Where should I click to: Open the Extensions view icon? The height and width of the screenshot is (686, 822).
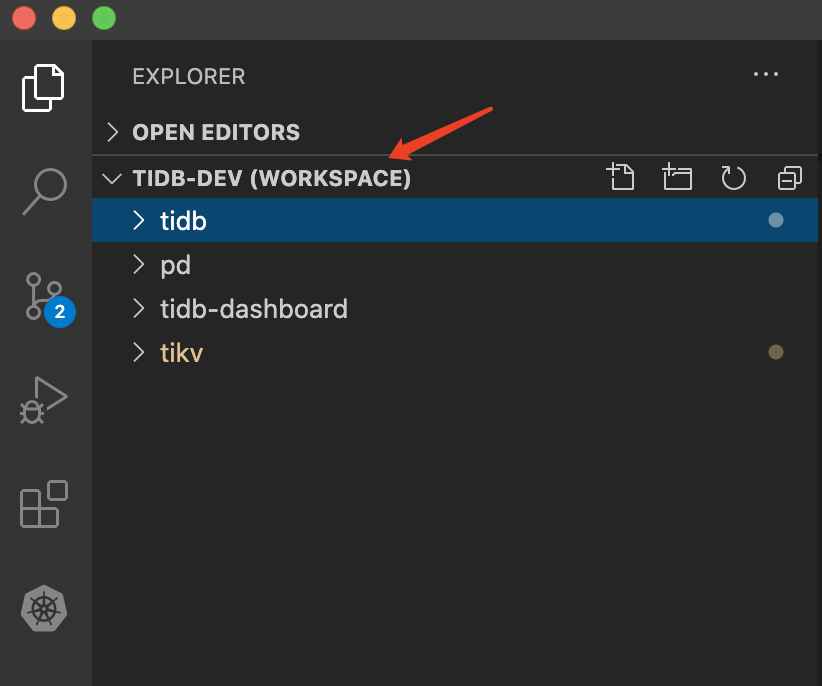coord(44,504)
